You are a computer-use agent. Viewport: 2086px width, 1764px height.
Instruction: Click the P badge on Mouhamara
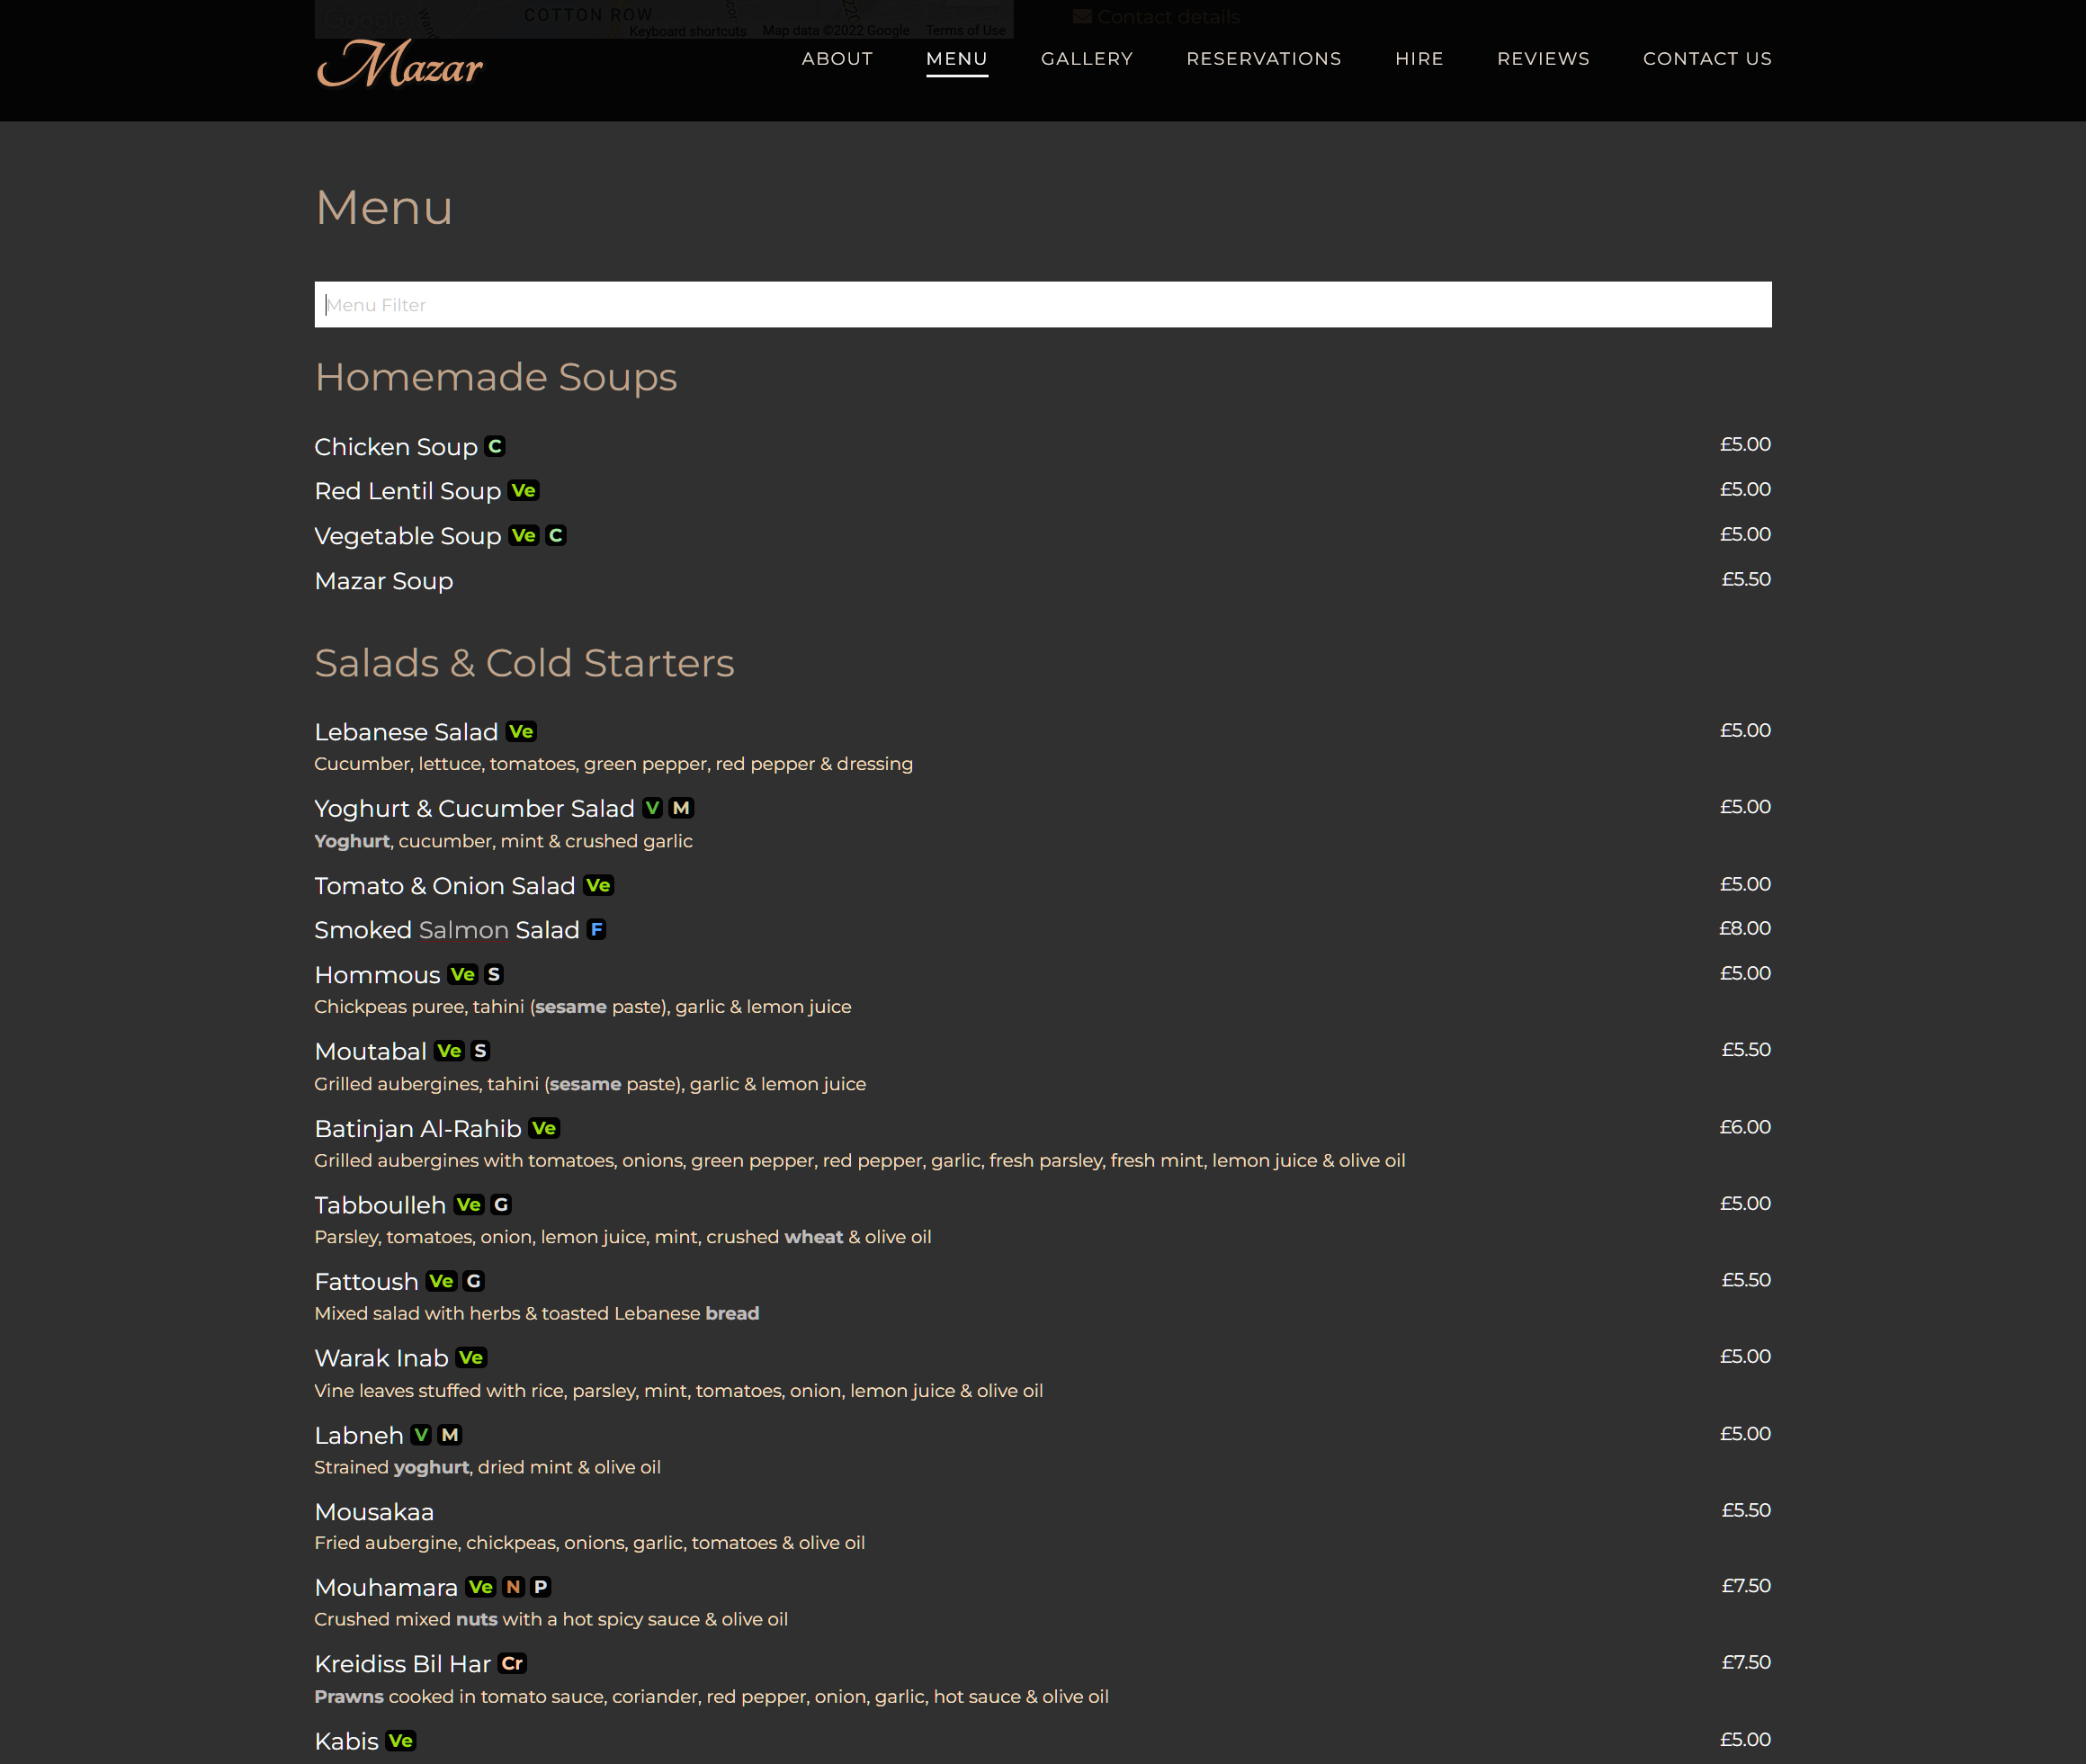tap(541, 1587)
